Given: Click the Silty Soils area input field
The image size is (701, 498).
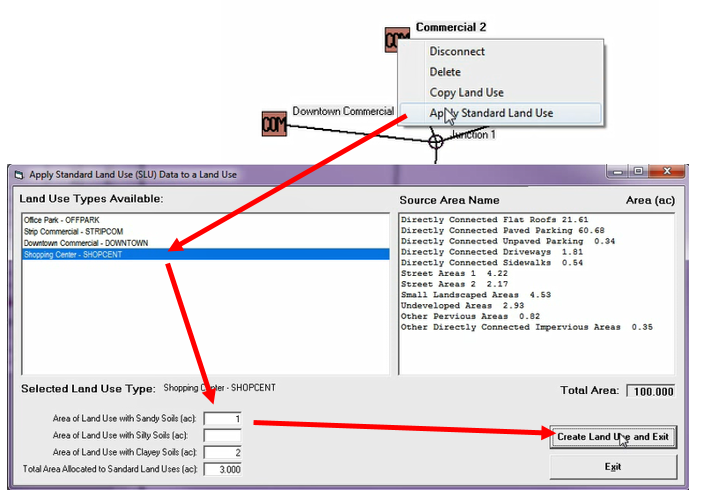Looking at the screenshot, I should pyautogui.click(x=224, y=435).
